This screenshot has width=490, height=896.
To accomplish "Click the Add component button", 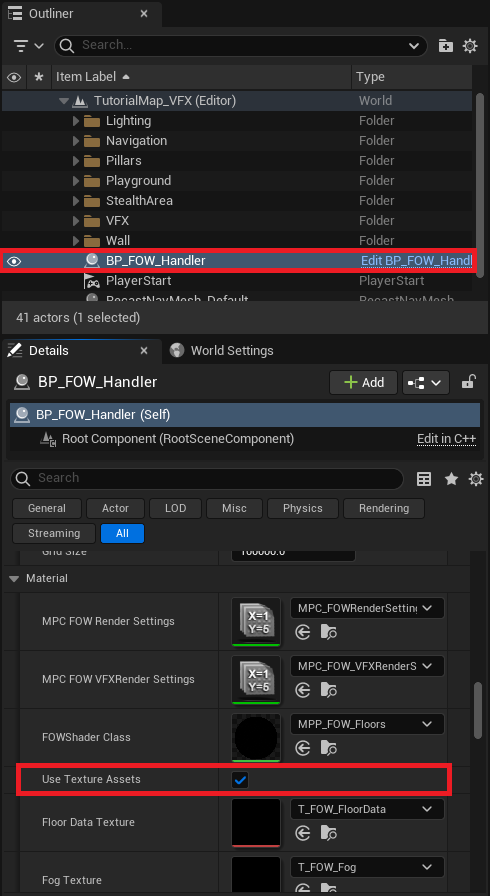I will pos(363,382).
